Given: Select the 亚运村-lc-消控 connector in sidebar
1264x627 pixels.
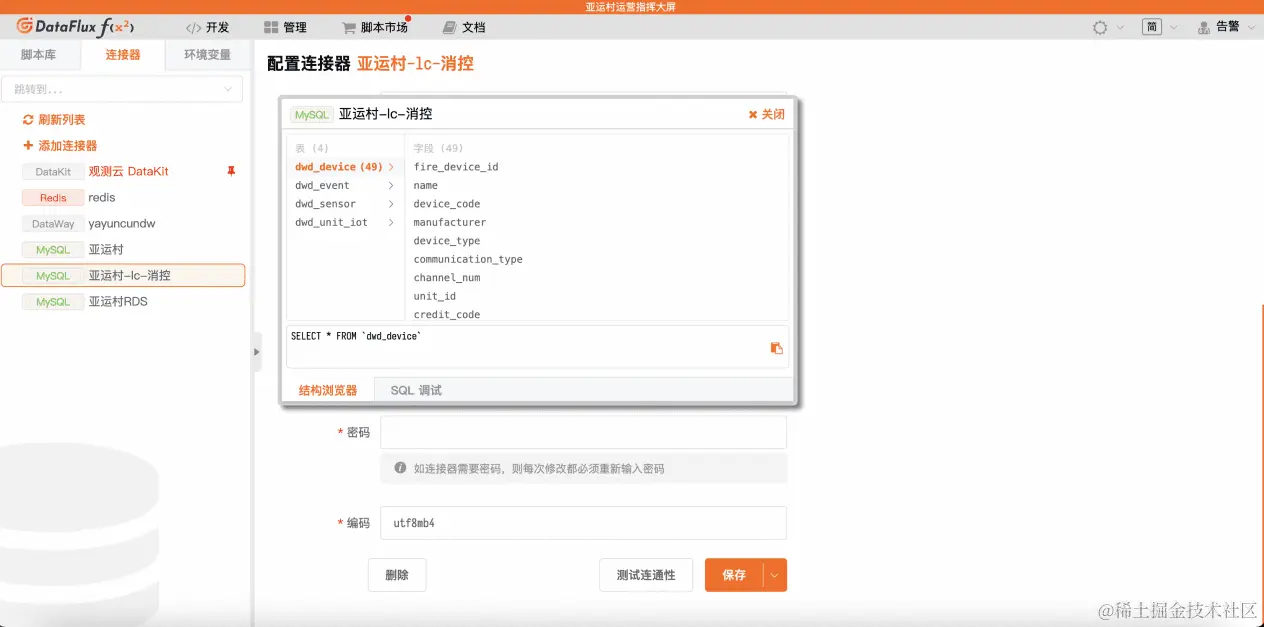Looking at the screenshot, I should pos(122,275).
